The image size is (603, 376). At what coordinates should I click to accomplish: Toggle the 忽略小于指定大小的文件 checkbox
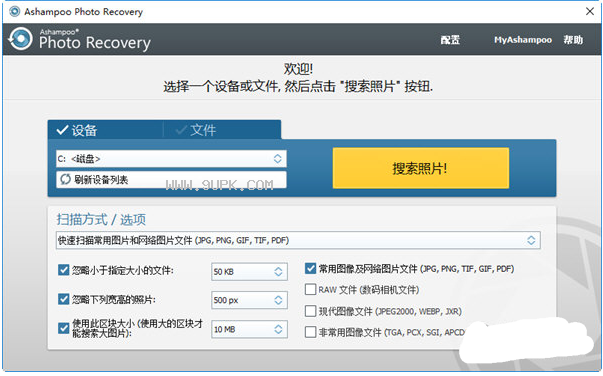(x=63, y=270)
